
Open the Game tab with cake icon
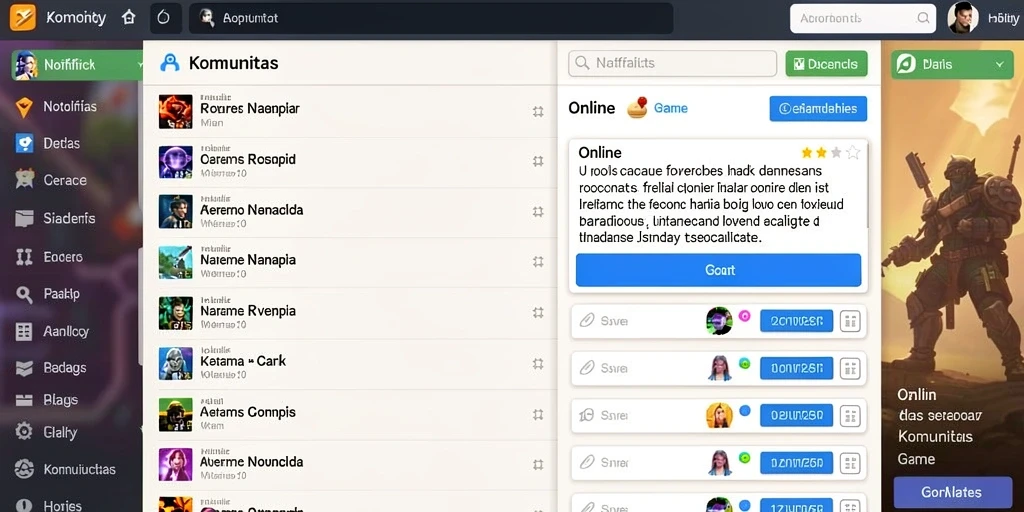658,108
